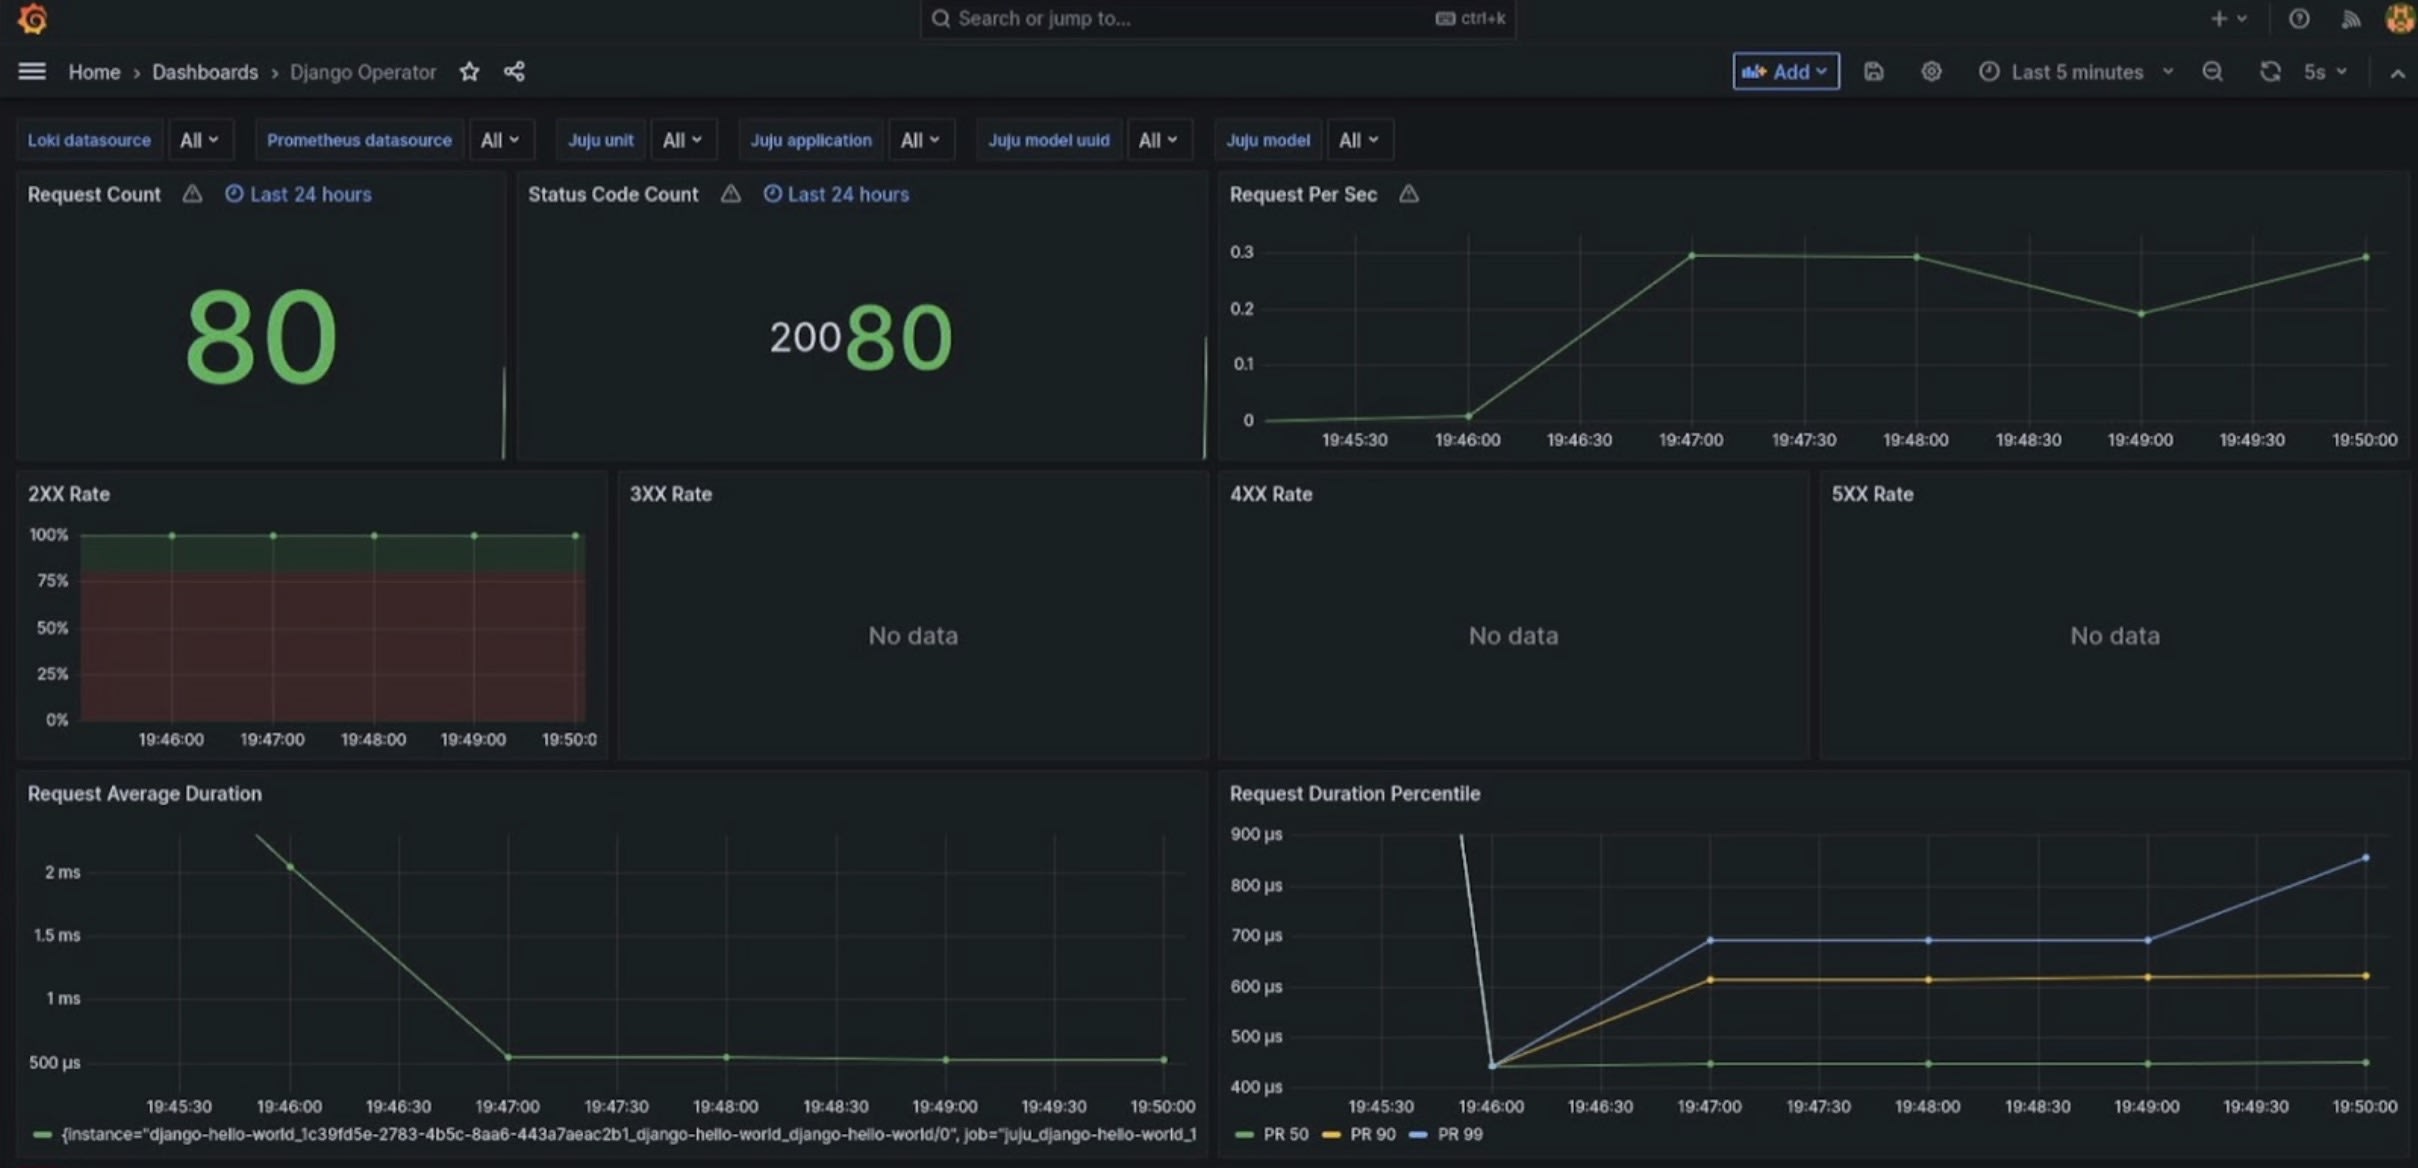Click Status Code Count warning triangle icon

click(x=731, y=194)
